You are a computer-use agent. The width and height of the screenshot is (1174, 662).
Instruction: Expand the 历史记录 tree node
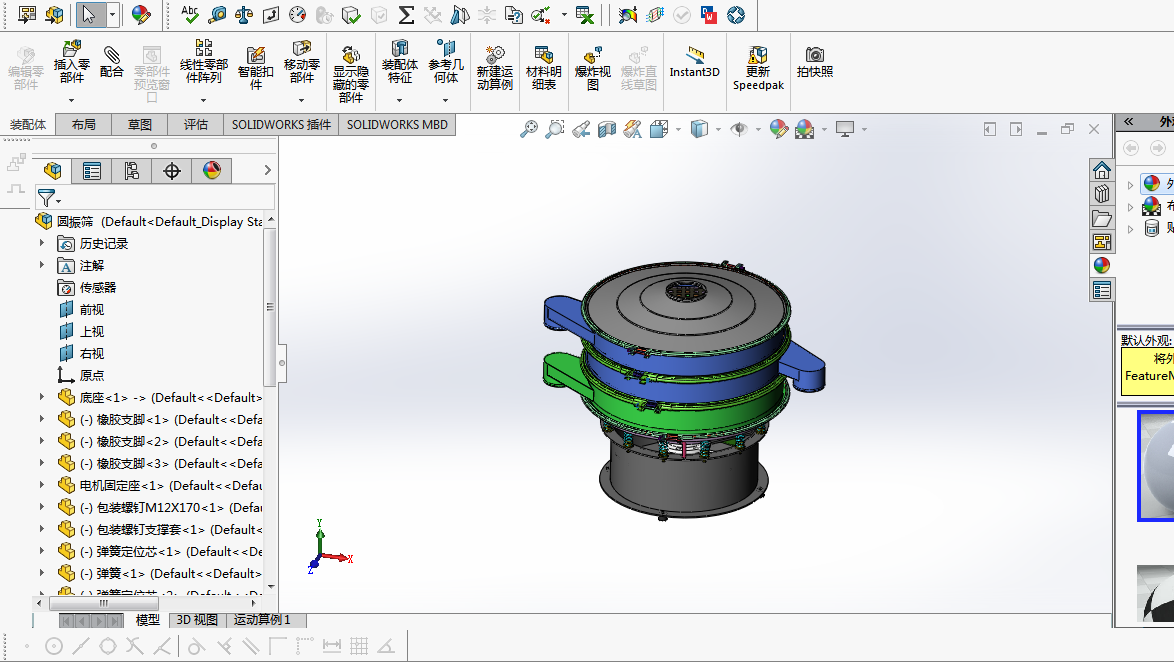42,243
